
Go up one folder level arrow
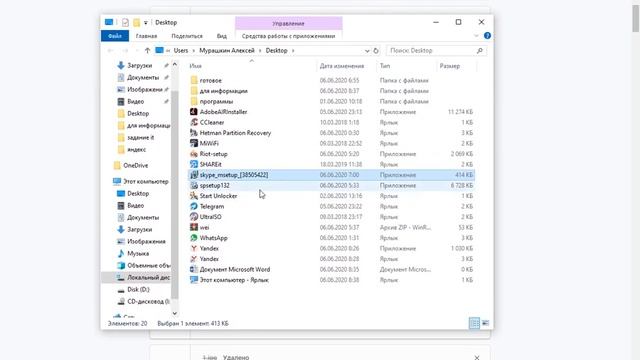147,51
